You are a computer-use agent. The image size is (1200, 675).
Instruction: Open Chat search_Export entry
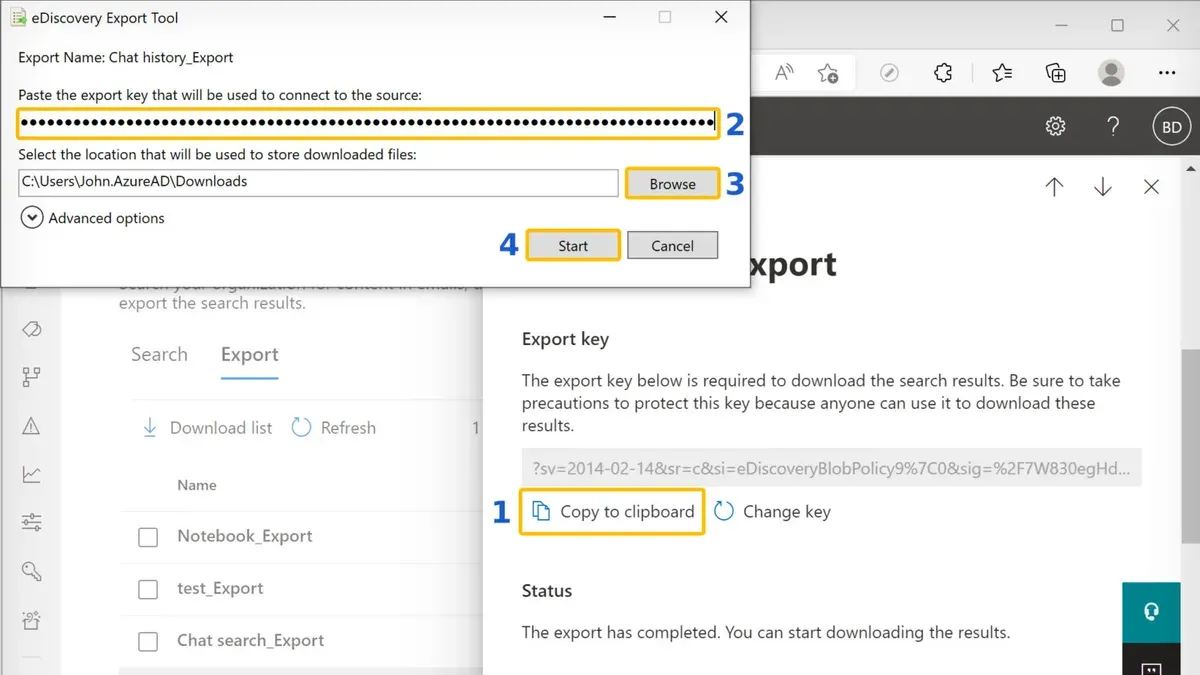[x=251, y=640]
